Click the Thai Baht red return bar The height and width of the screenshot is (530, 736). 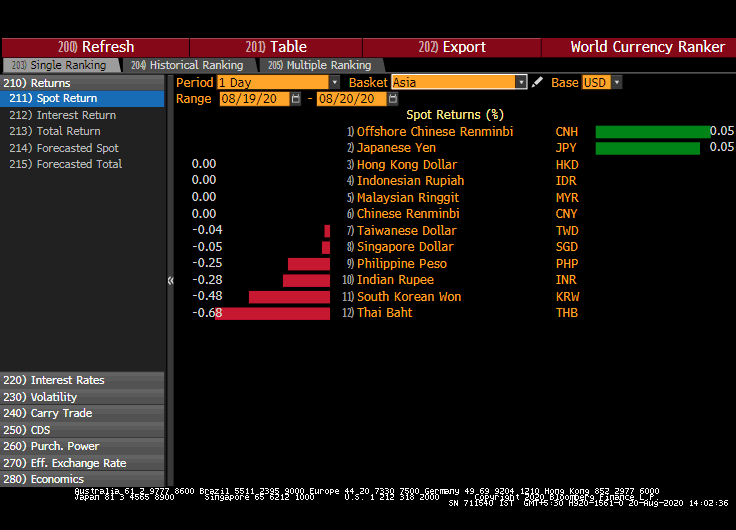(x=273, y=313)
